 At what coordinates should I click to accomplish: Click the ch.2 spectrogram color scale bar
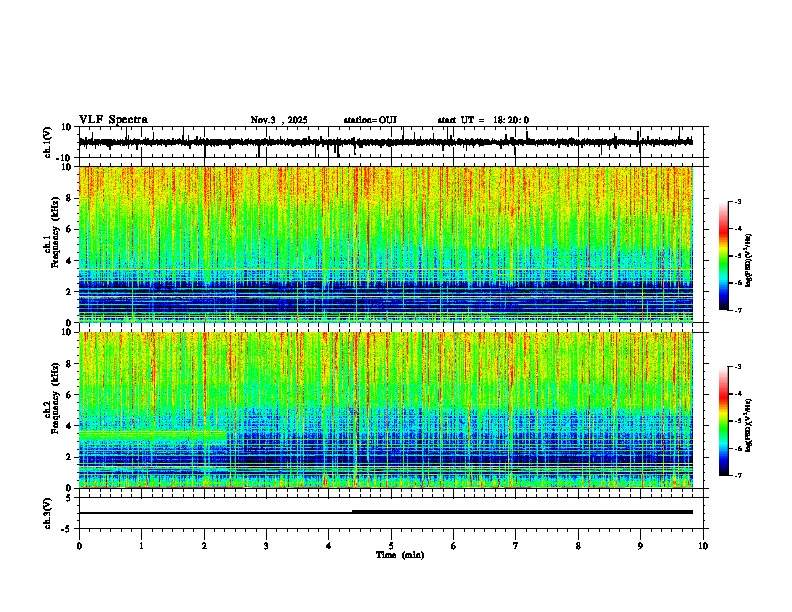pyautogui.click(x=723, y=421)
